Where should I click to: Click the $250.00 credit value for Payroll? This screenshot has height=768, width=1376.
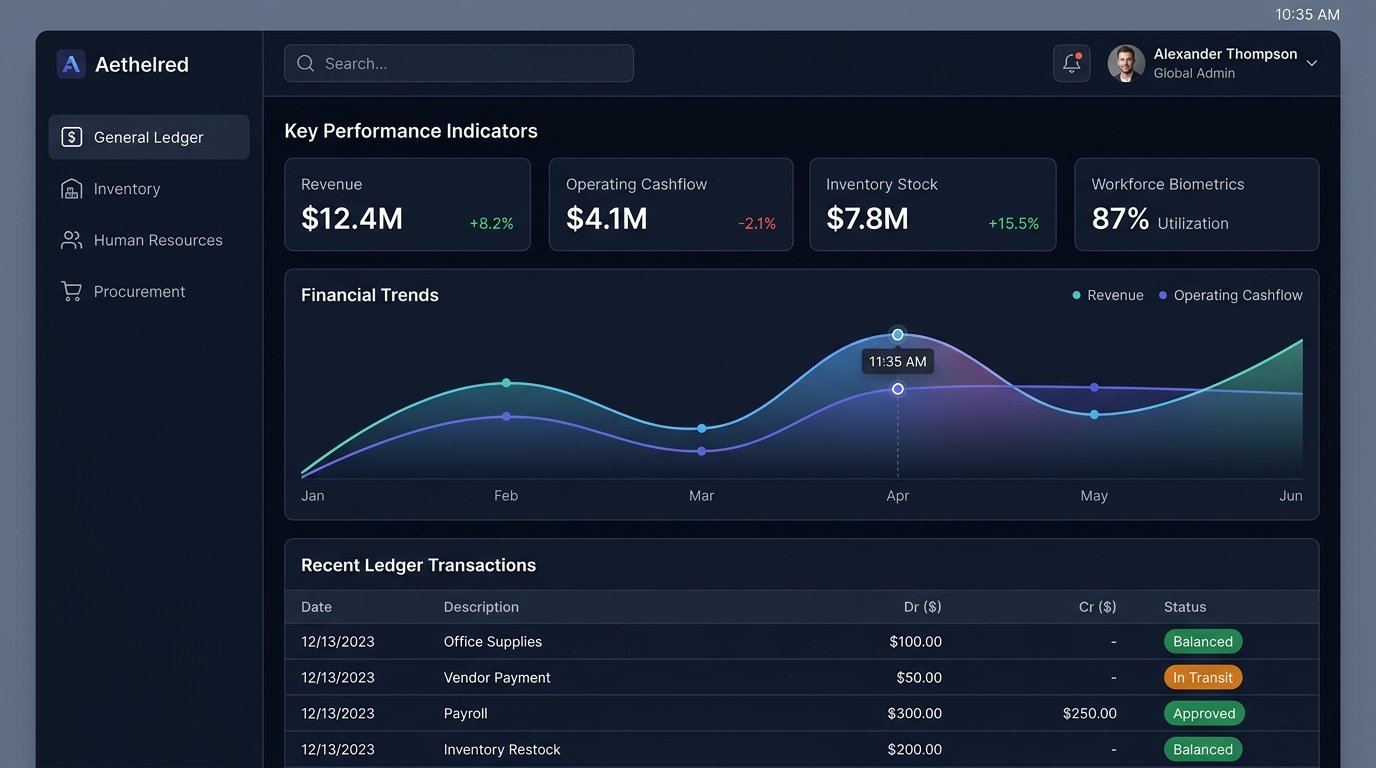click(x=1090, y=714)
